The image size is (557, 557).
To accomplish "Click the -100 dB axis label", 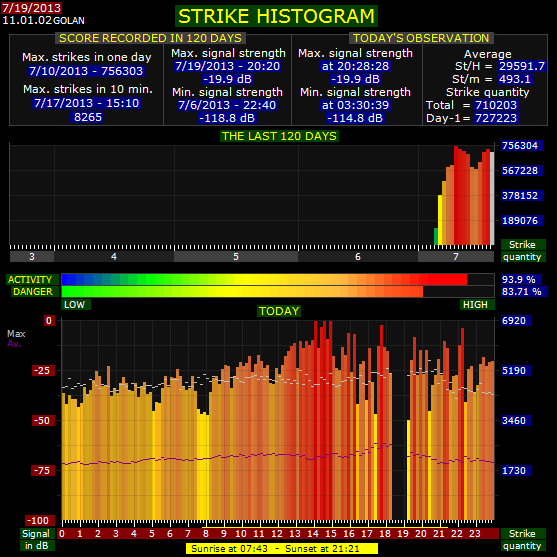I will [40, 521].
